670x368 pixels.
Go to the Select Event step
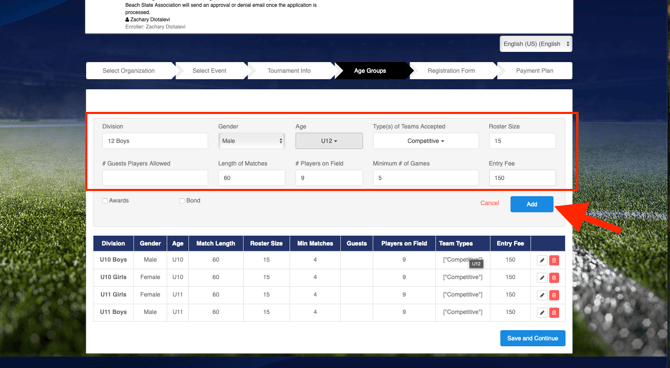pos(209,71)
